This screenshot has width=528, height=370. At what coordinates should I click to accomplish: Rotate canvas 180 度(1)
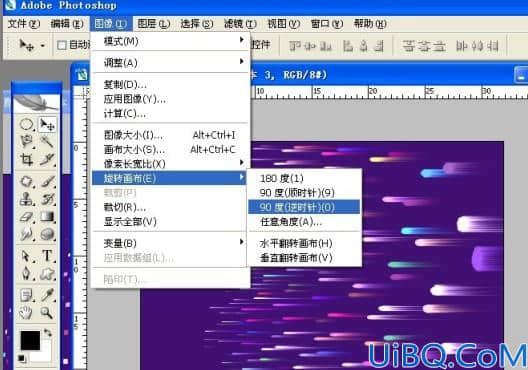pyautogui.click(x=304, y=178)
